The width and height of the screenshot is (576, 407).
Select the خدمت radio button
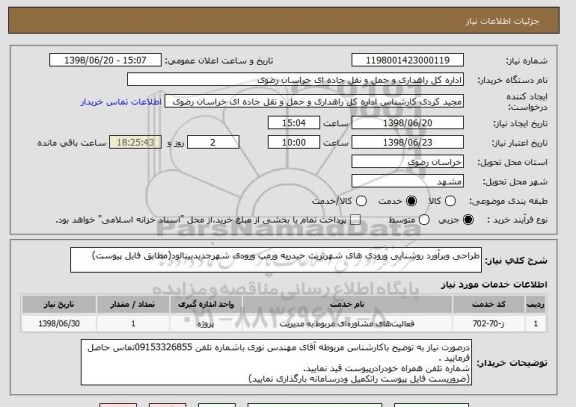411,201
